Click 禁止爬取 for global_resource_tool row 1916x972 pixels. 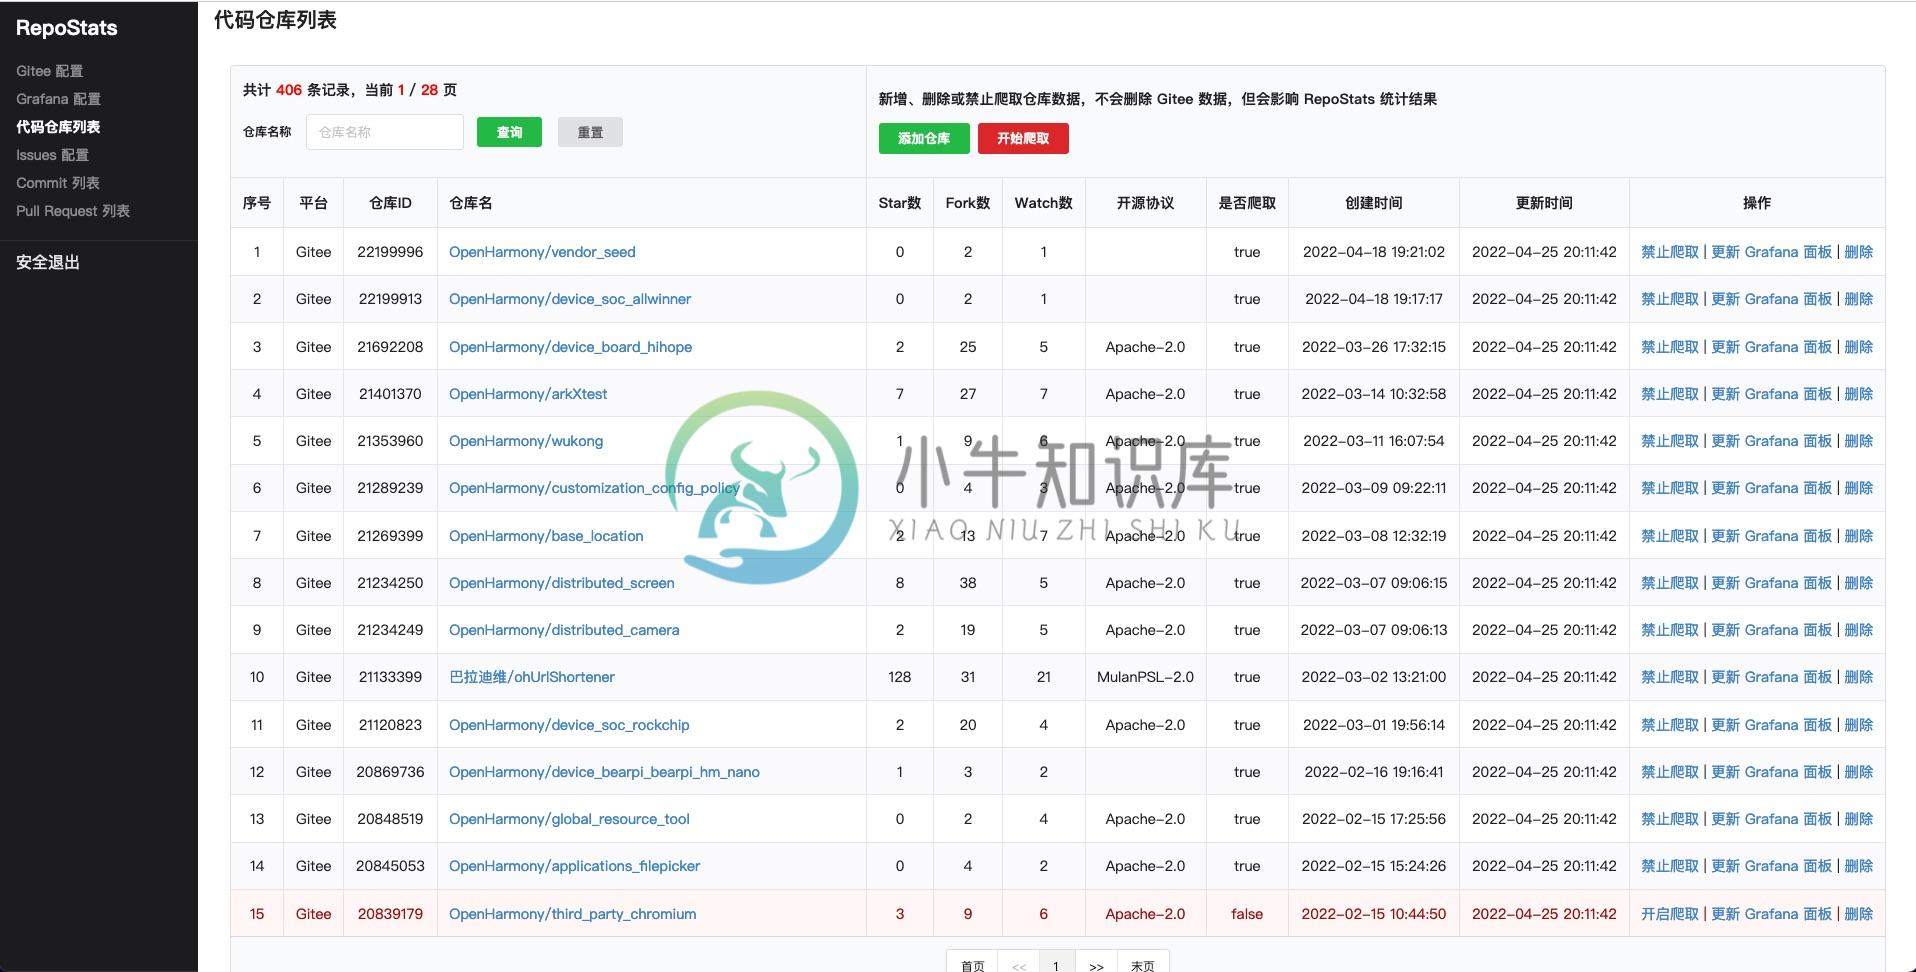[x=1670, y=819]
